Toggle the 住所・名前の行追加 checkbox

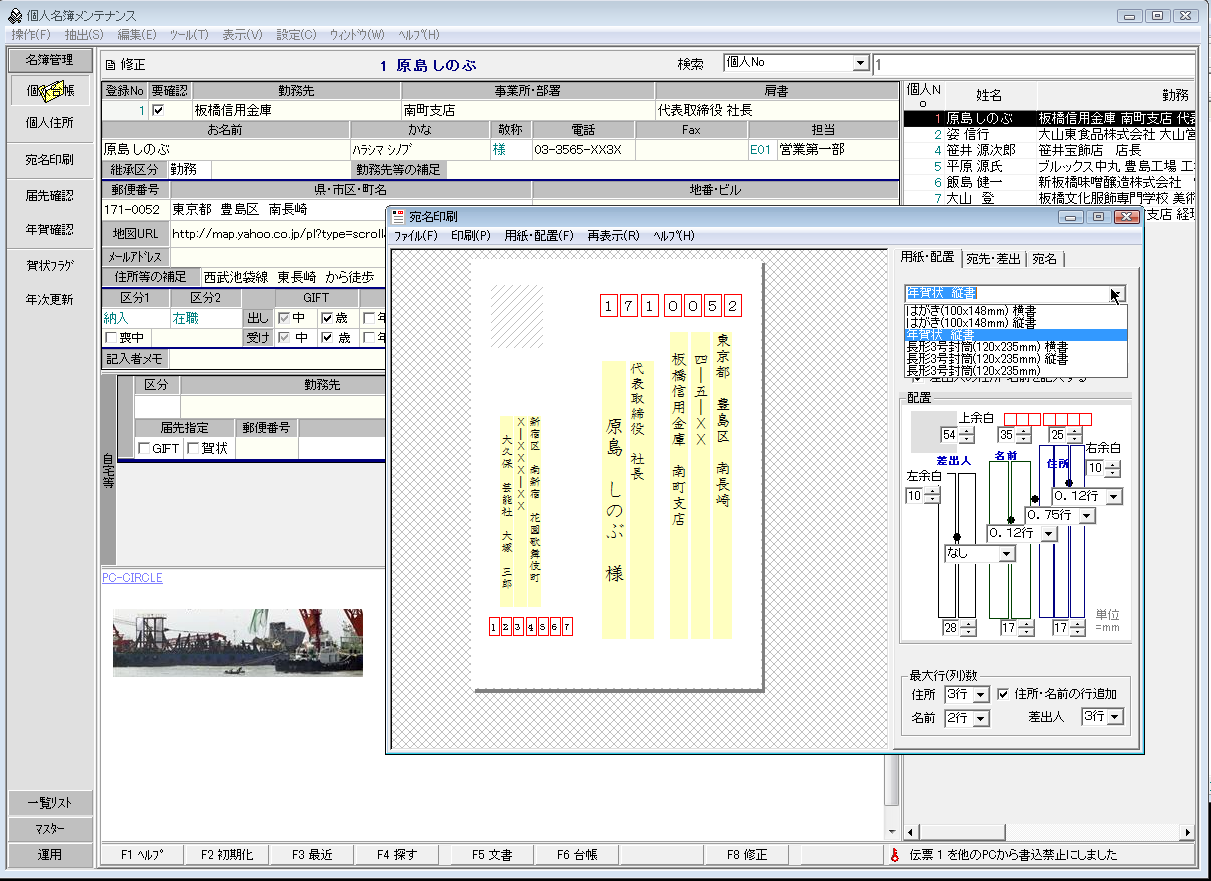(1003, 694)
